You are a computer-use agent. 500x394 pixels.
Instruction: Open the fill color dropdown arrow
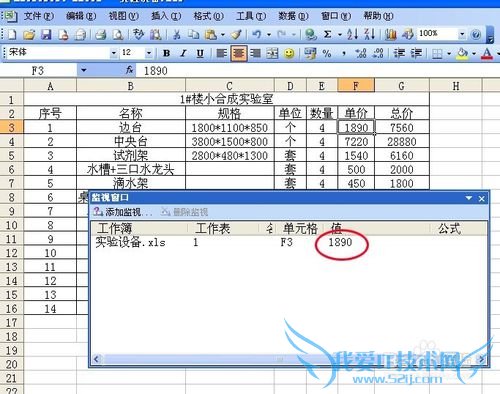click(x=474, y=53)
